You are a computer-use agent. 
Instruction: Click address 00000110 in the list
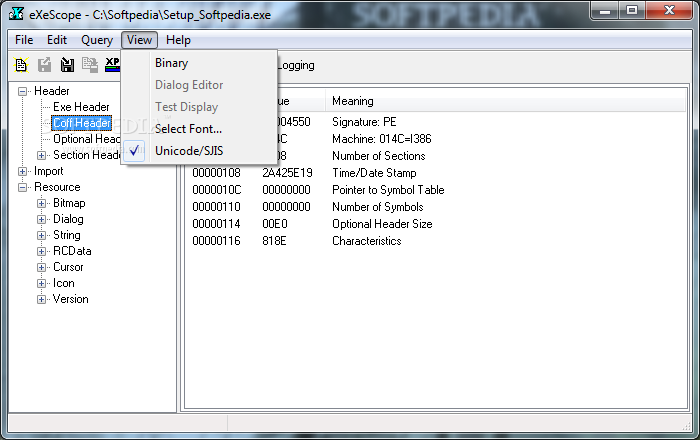[217, 207]
